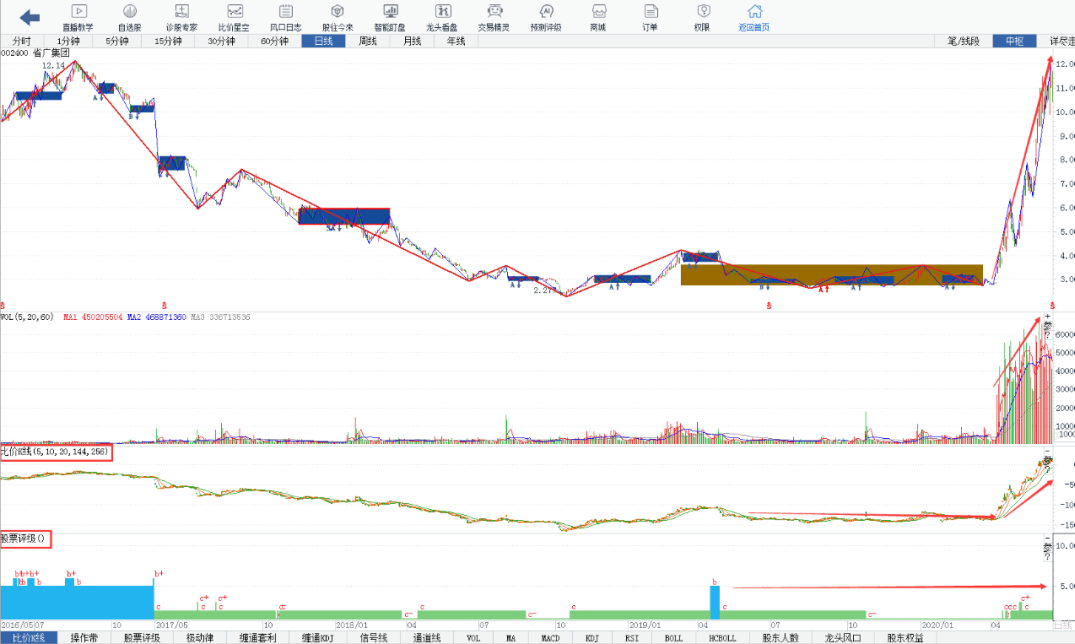Toggle the 中枢 overlay button
Viewport: 1075px width, 644px height.
[1014, 41]
